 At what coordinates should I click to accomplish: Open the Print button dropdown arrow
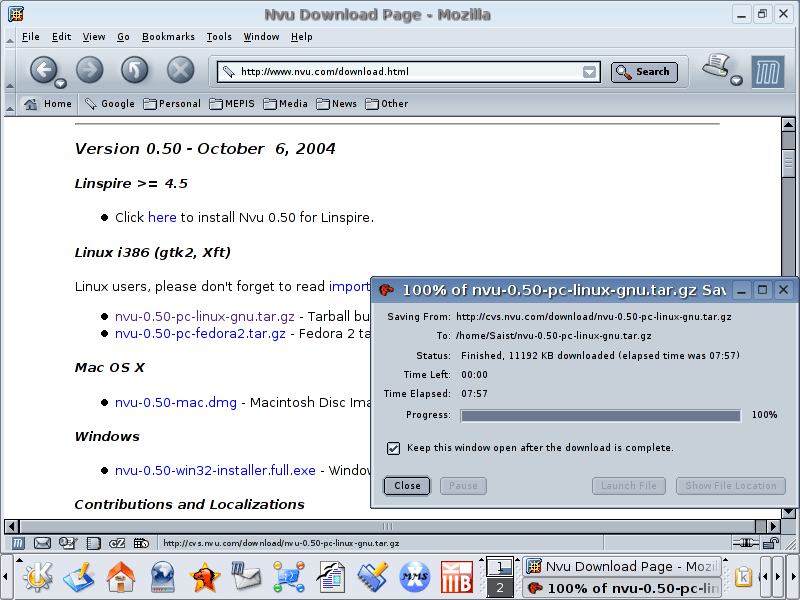click(736, 80)
